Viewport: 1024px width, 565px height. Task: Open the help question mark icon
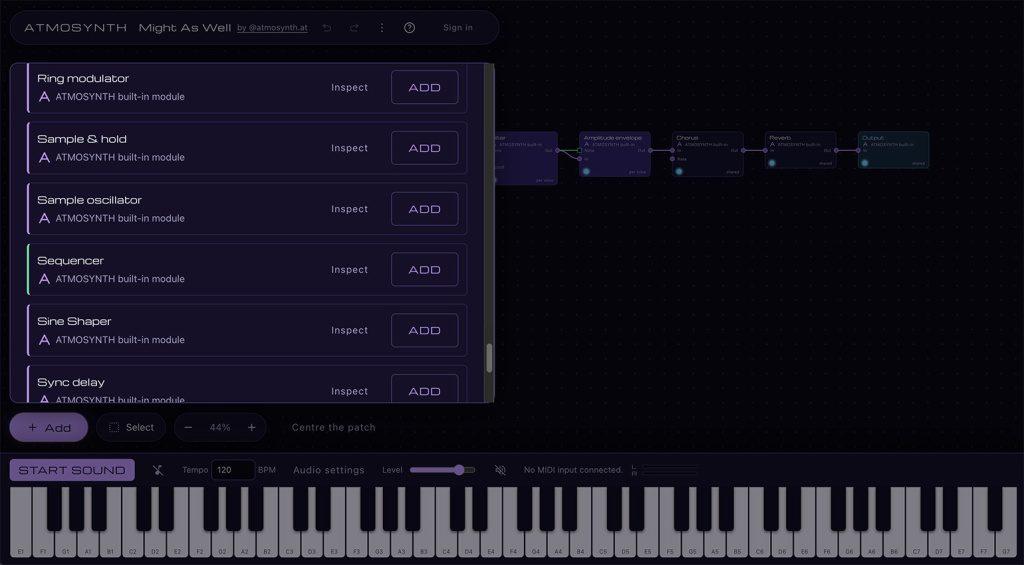(409, 27)
